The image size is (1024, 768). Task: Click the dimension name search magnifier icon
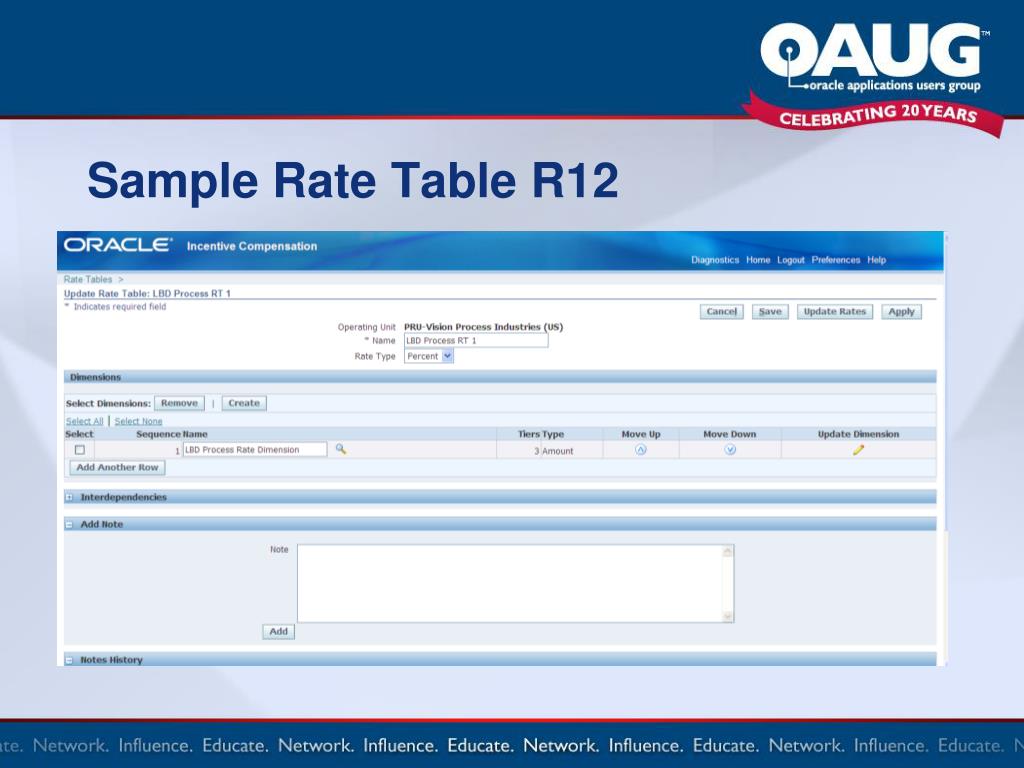click(x=340, y=449)
